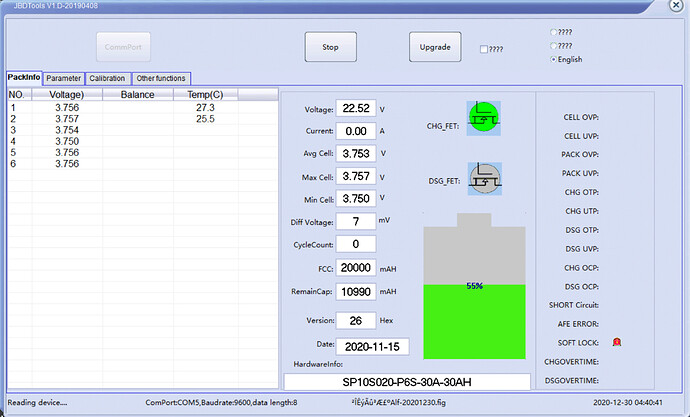Click the CHG OTP protection label
This screenshot has width=690, height=417.
click(x=582, y=192)
